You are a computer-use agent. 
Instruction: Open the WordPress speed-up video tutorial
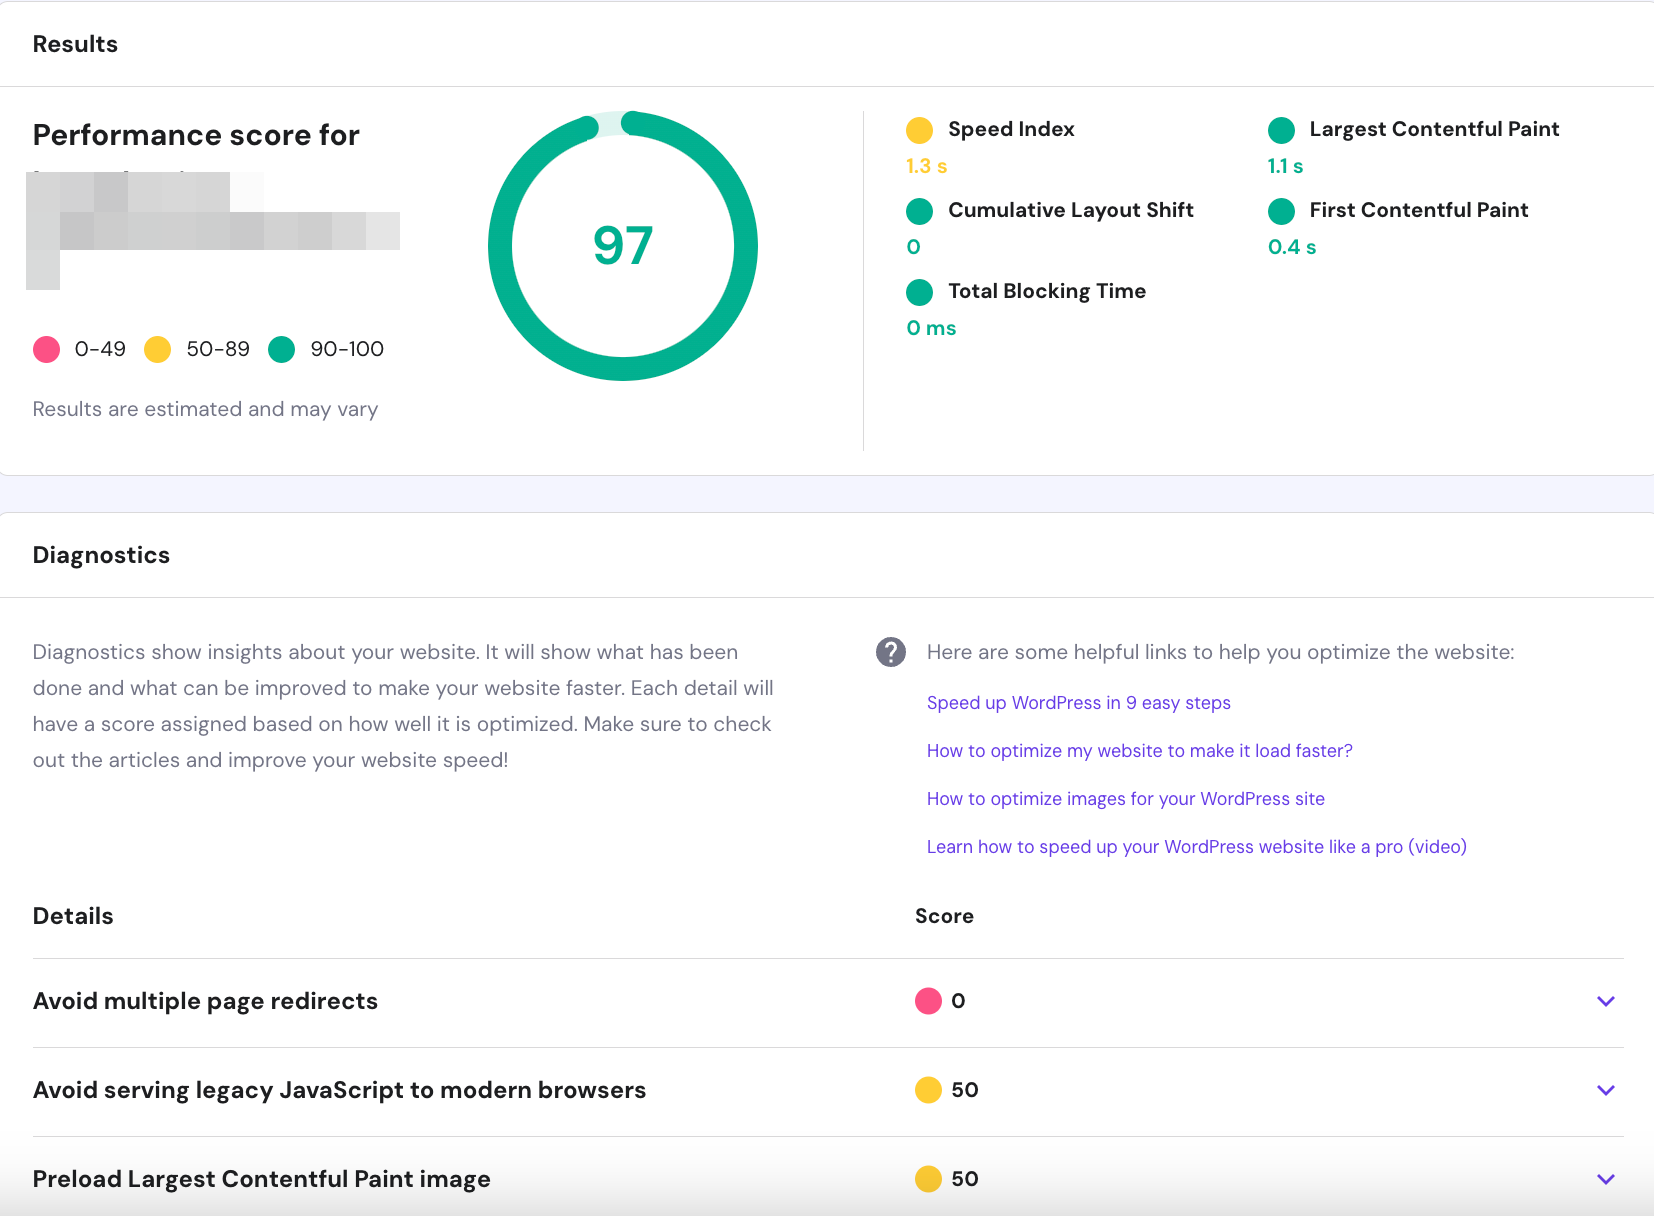coord(1196,846)
